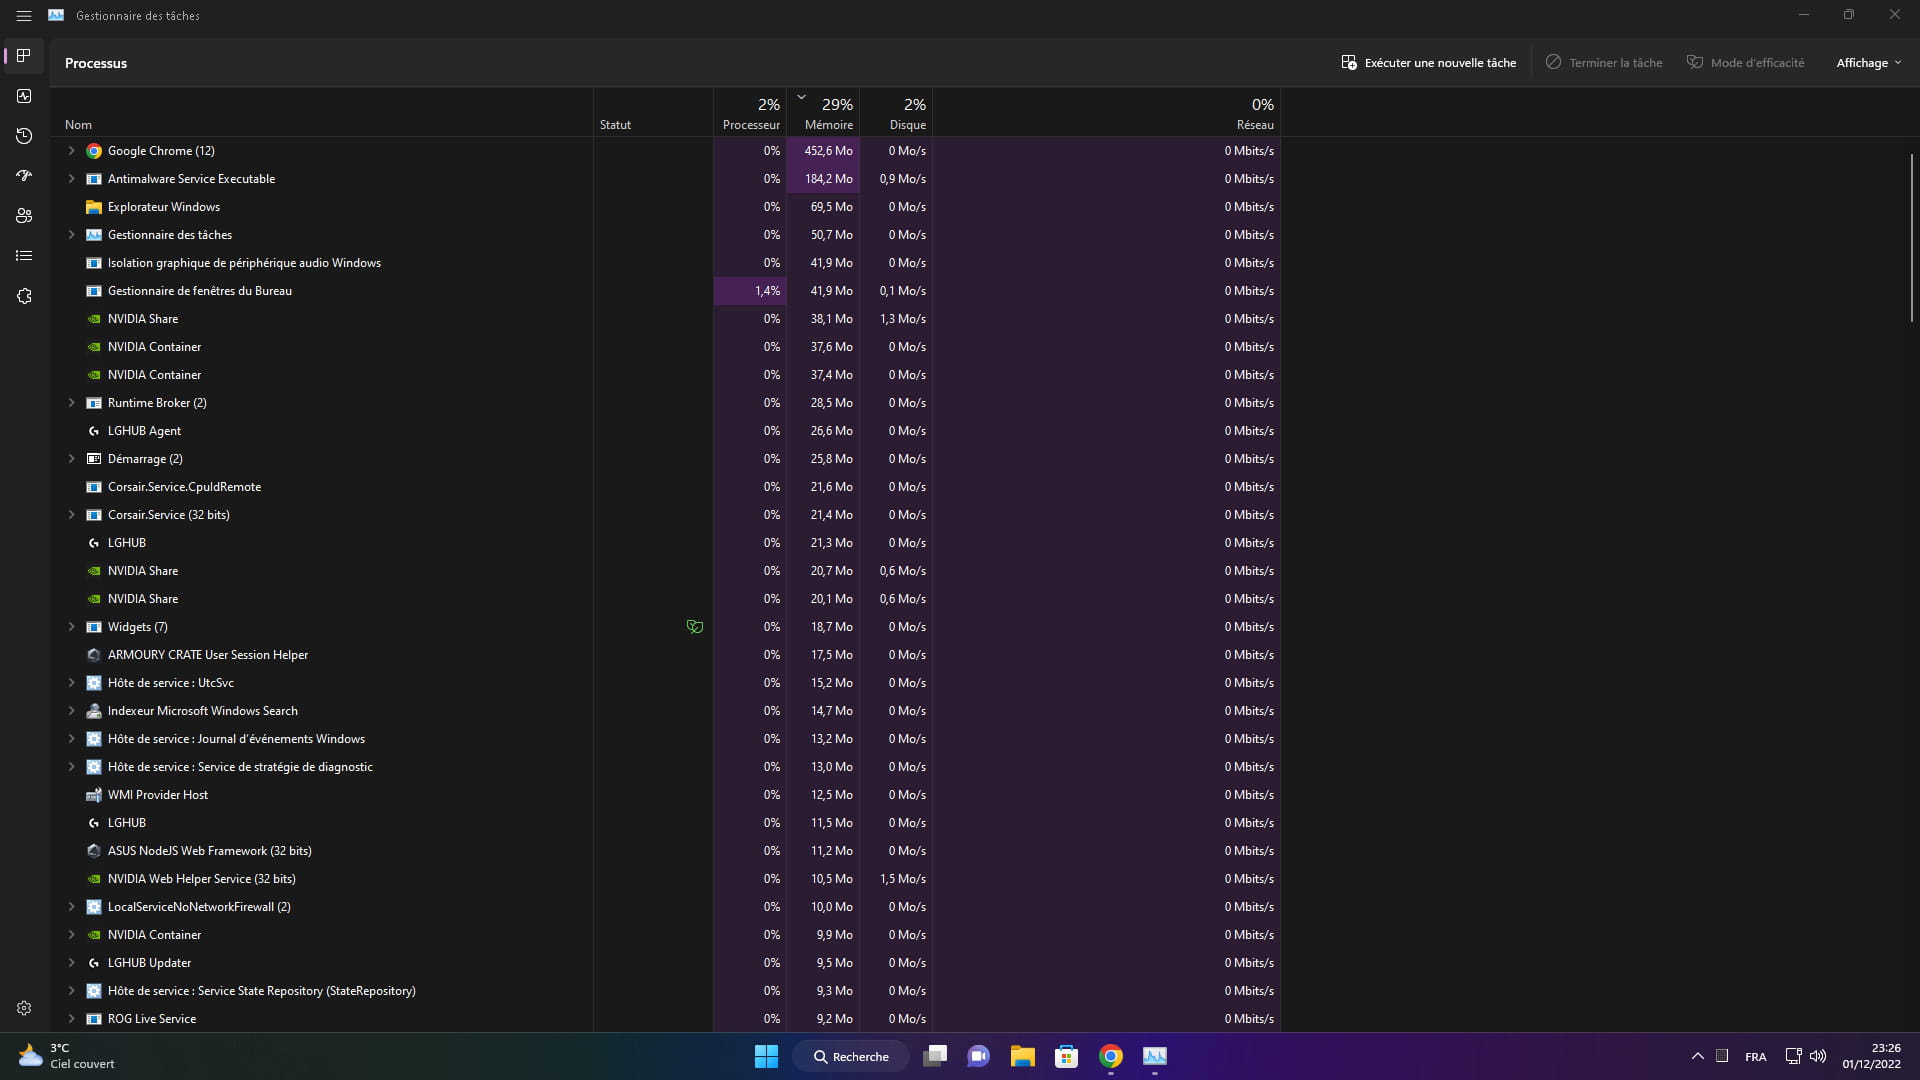
Task: Open File Explorer from the taskbar
Action: click(x=1022, y=1056)
